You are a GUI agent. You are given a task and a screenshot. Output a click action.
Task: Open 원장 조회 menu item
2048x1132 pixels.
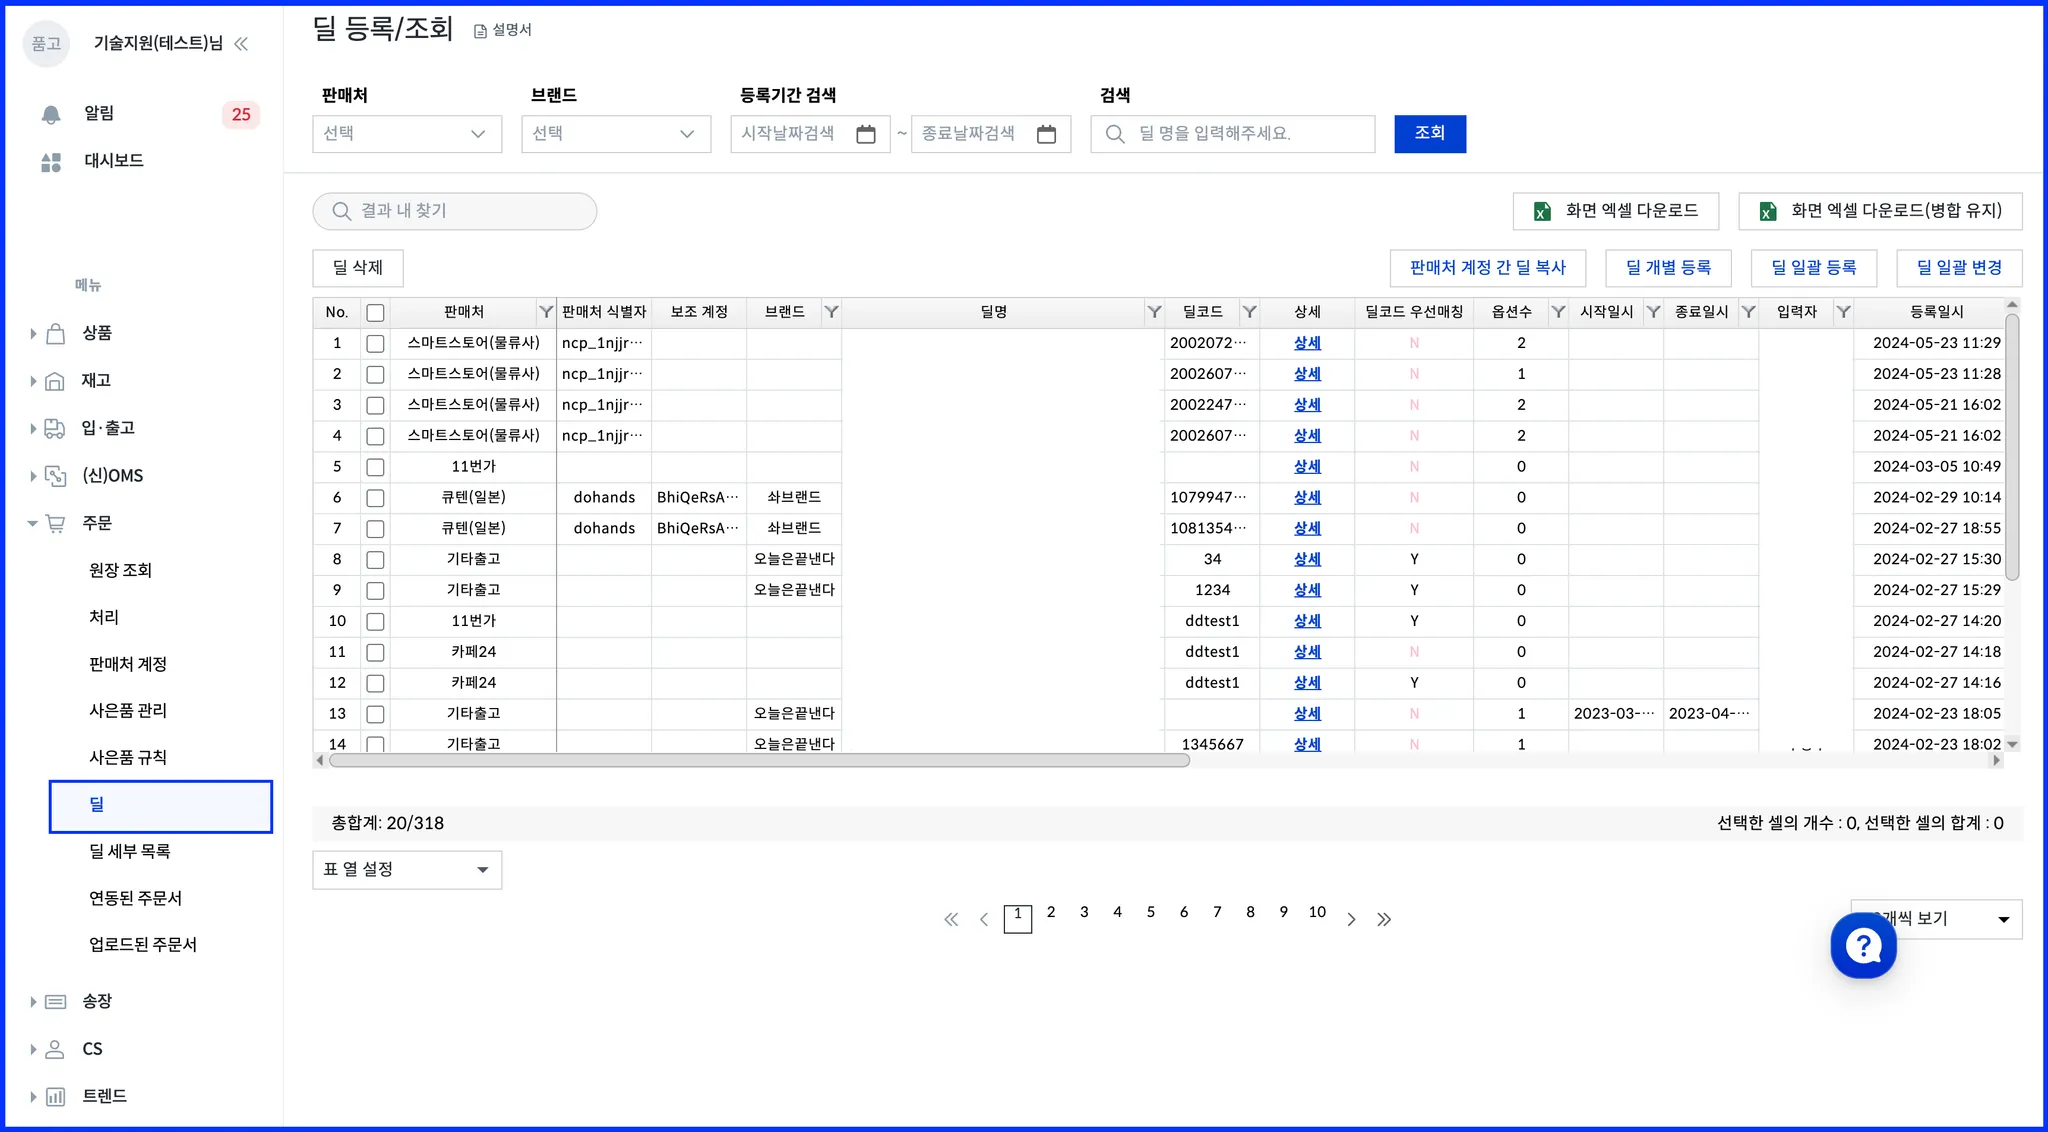pyautogui.click(x=120, y=570)
